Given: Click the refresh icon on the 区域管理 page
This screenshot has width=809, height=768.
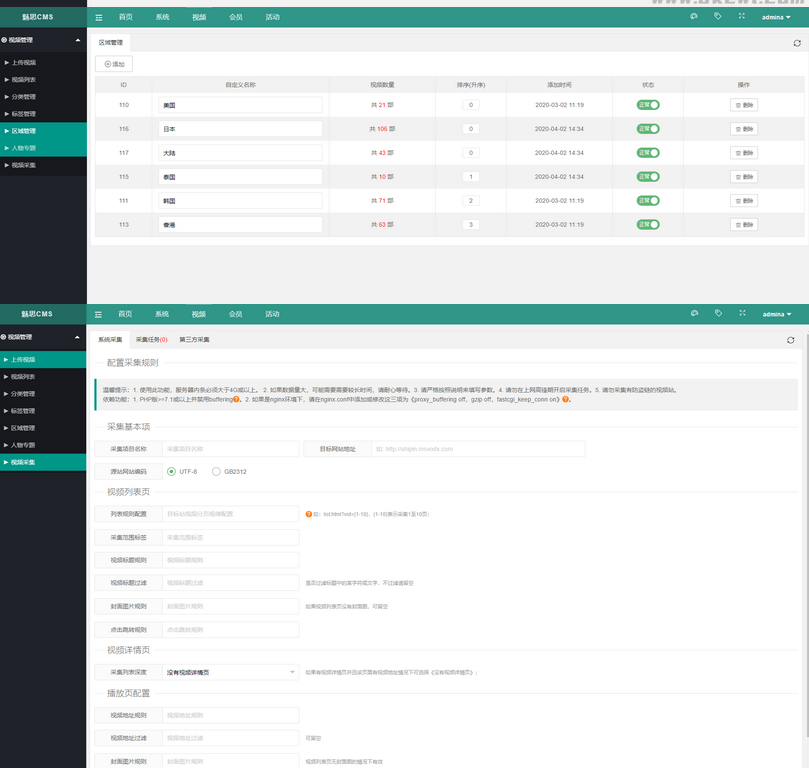Looking at the screenshot, I should click(797, 43).
